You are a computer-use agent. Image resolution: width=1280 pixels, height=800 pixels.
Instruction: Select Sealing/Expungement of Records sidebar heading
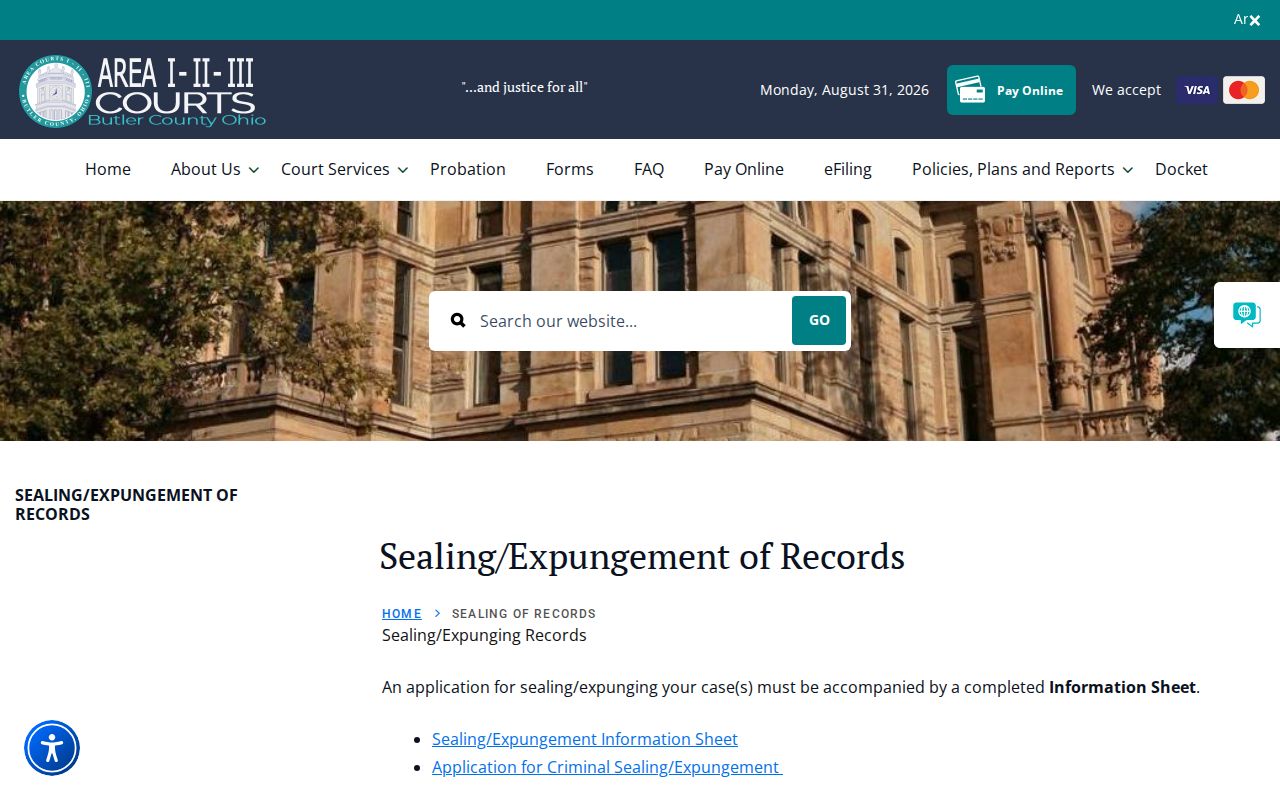click(126, 504)
